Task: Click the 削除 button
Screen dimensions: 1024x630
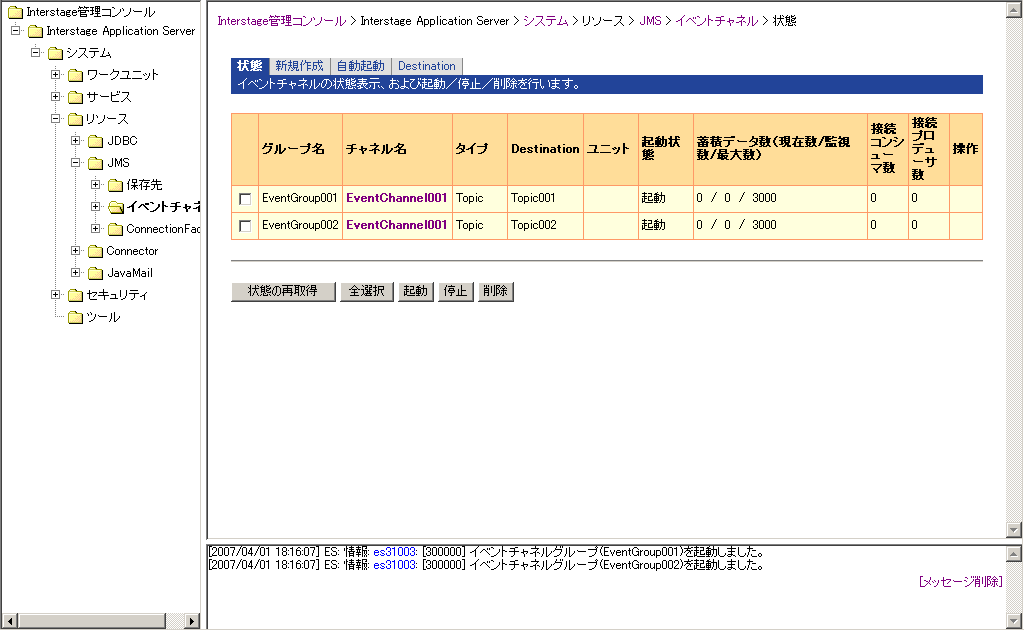Action: point(496,291)
